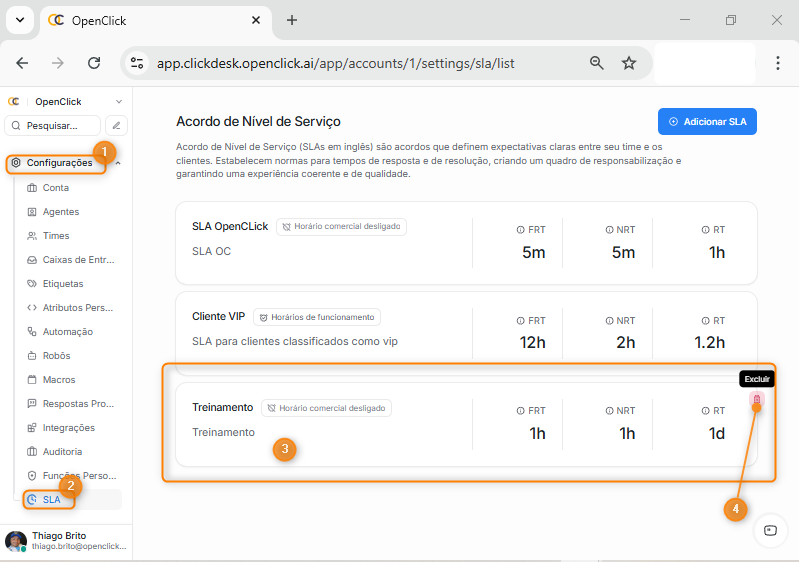Expand the OpenClick account switcher dropdown

pyautogui.click(x=119, y=102)
